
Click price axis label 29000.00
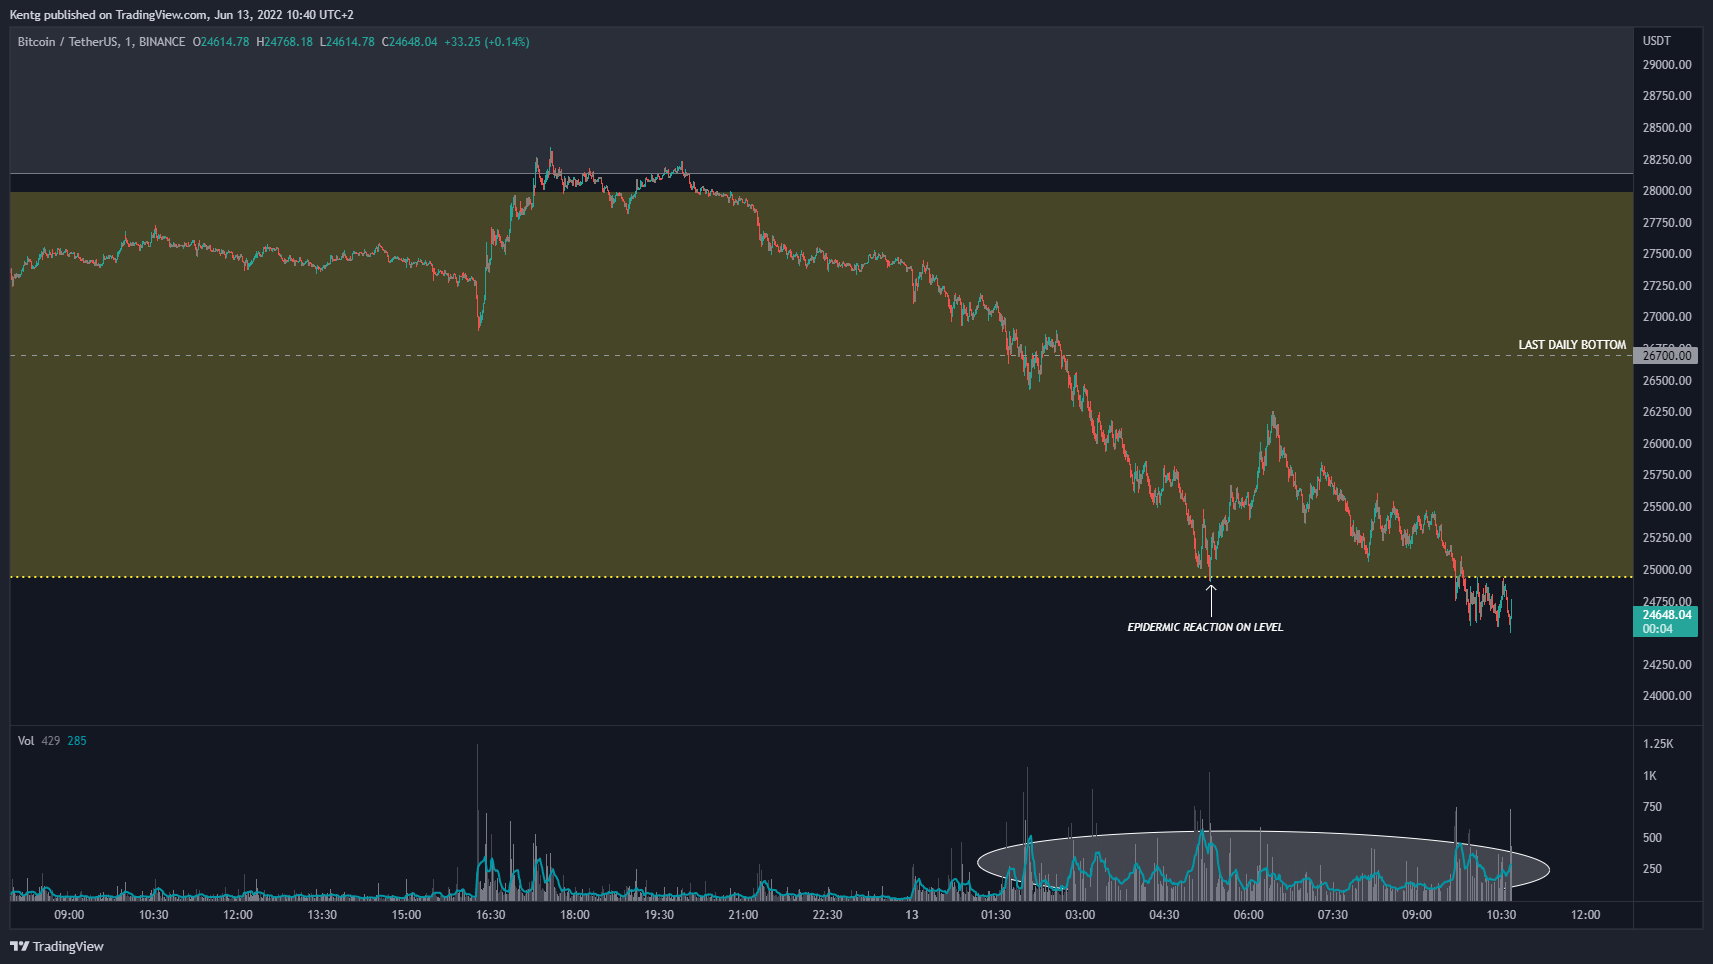coord(1667,65)
